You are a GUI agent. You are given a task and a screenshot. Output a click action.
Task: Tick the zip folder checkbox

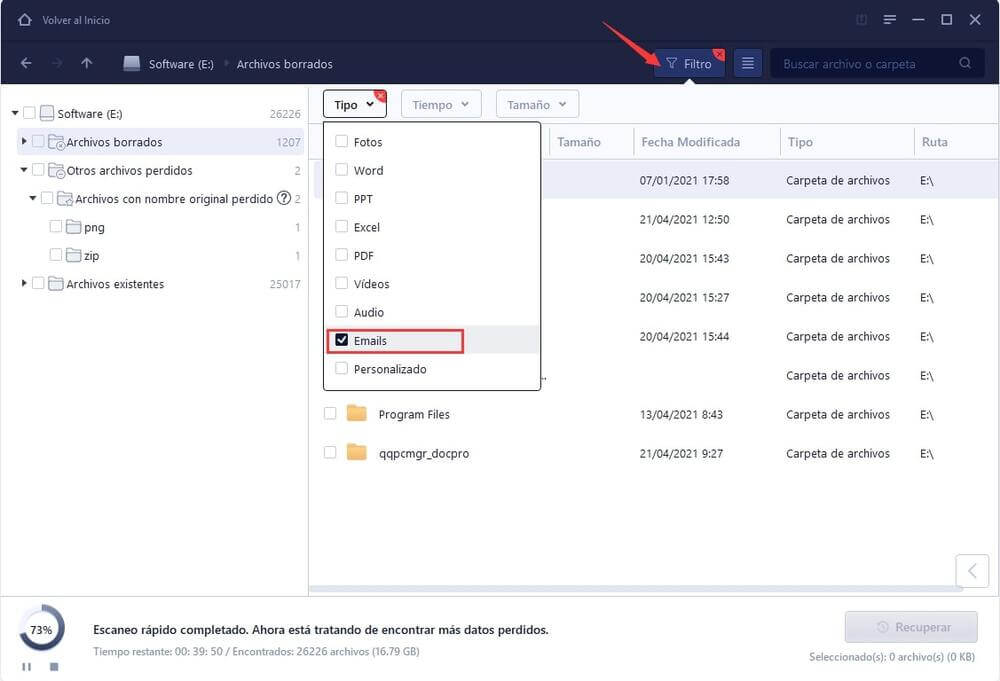point(56,254)
